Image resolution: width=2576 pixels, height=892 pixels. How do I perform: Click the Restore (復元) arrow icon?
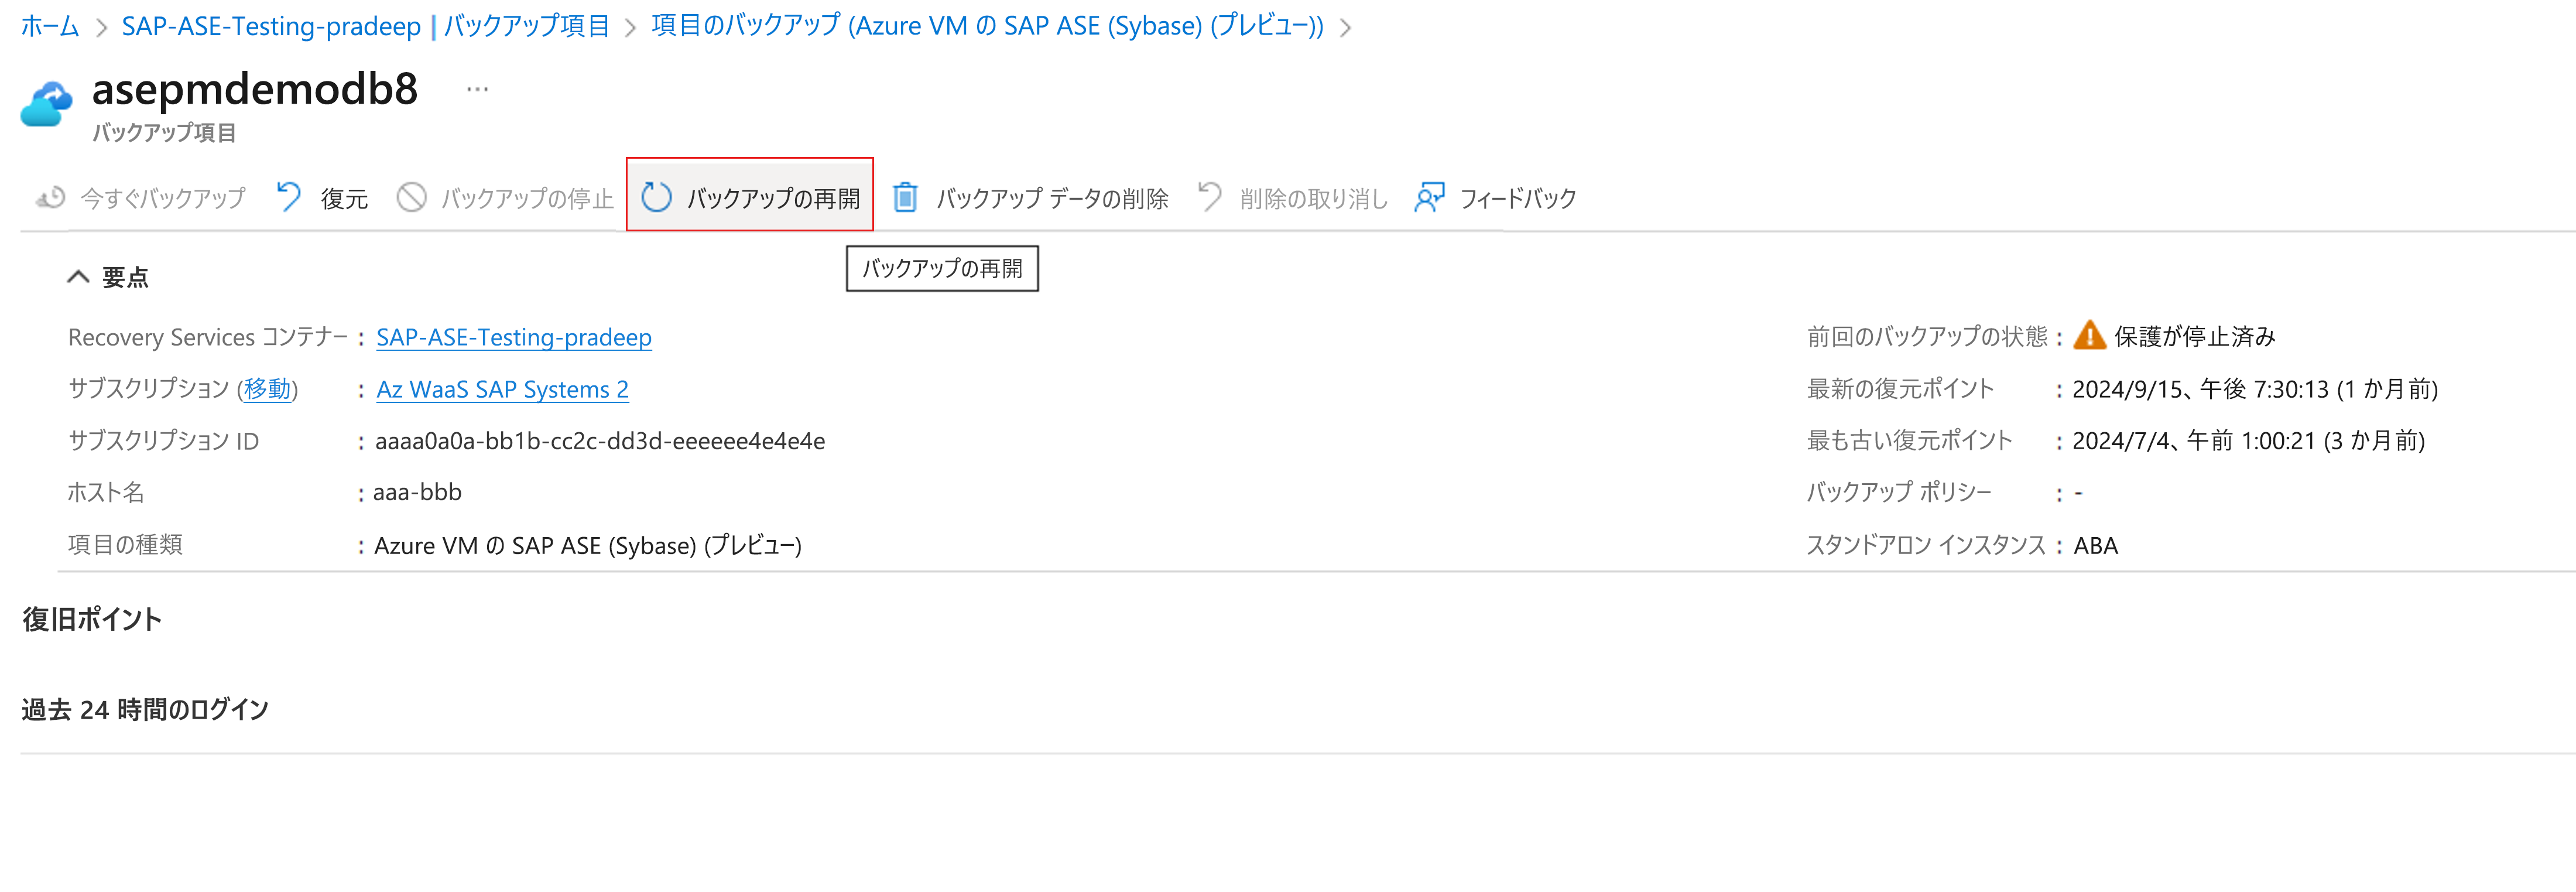coord(289,197)
